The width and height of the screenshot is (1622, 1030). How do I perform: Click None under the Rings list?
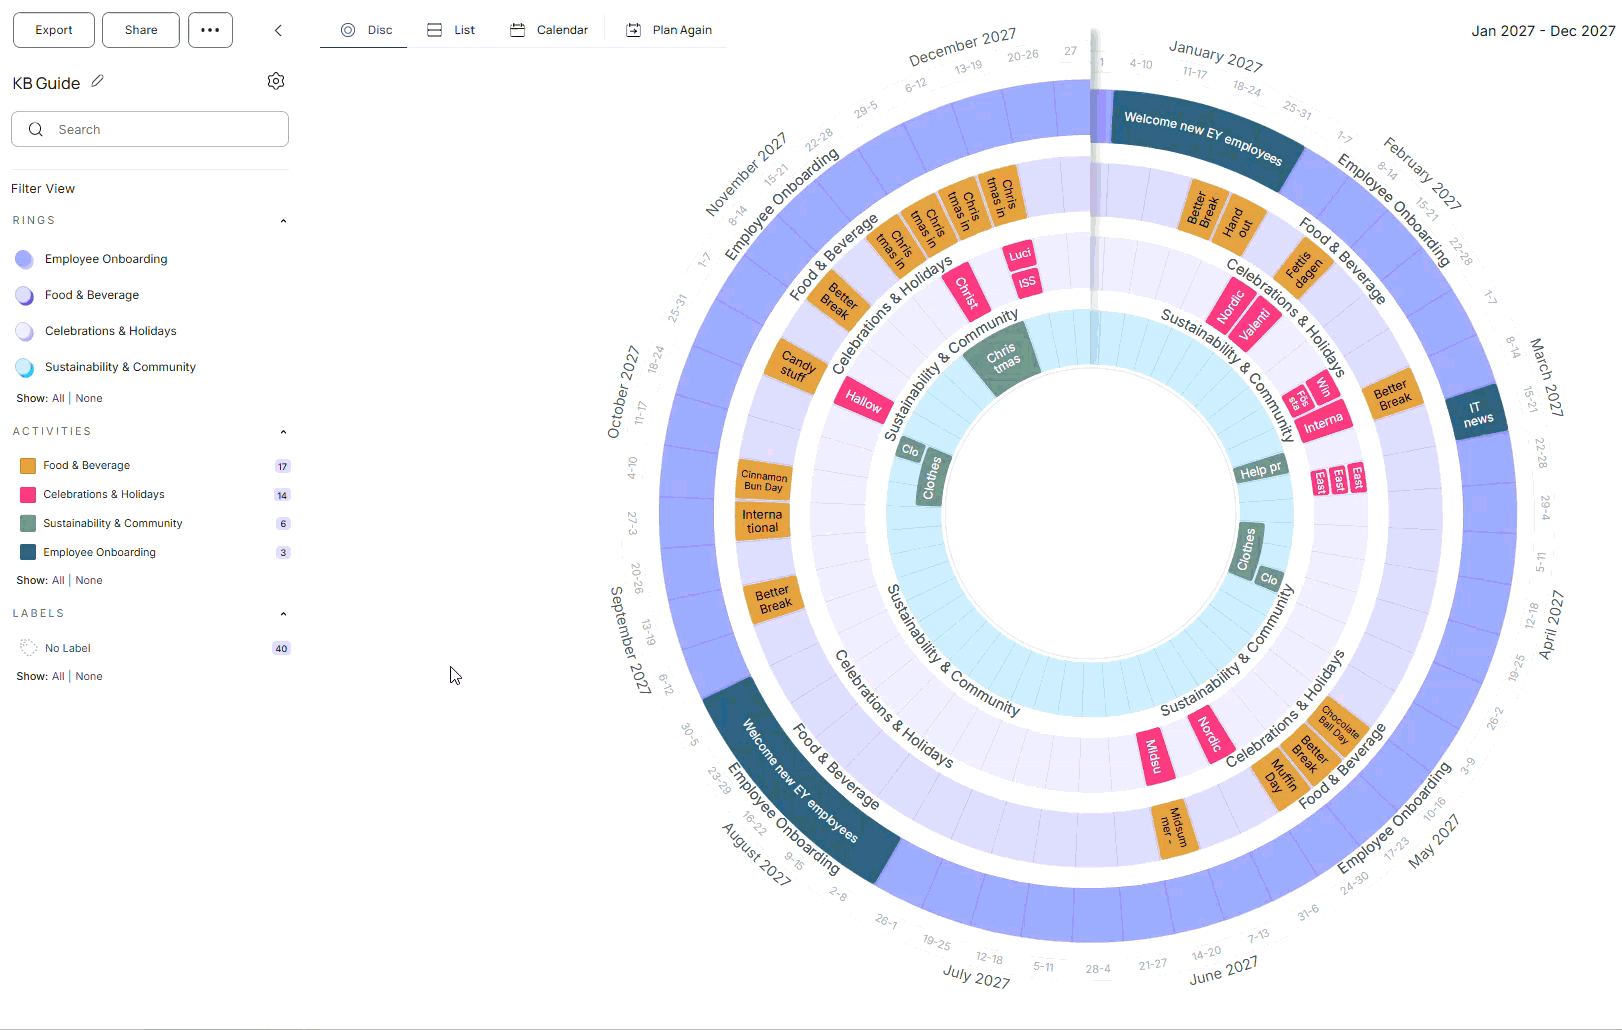[89, 398]
